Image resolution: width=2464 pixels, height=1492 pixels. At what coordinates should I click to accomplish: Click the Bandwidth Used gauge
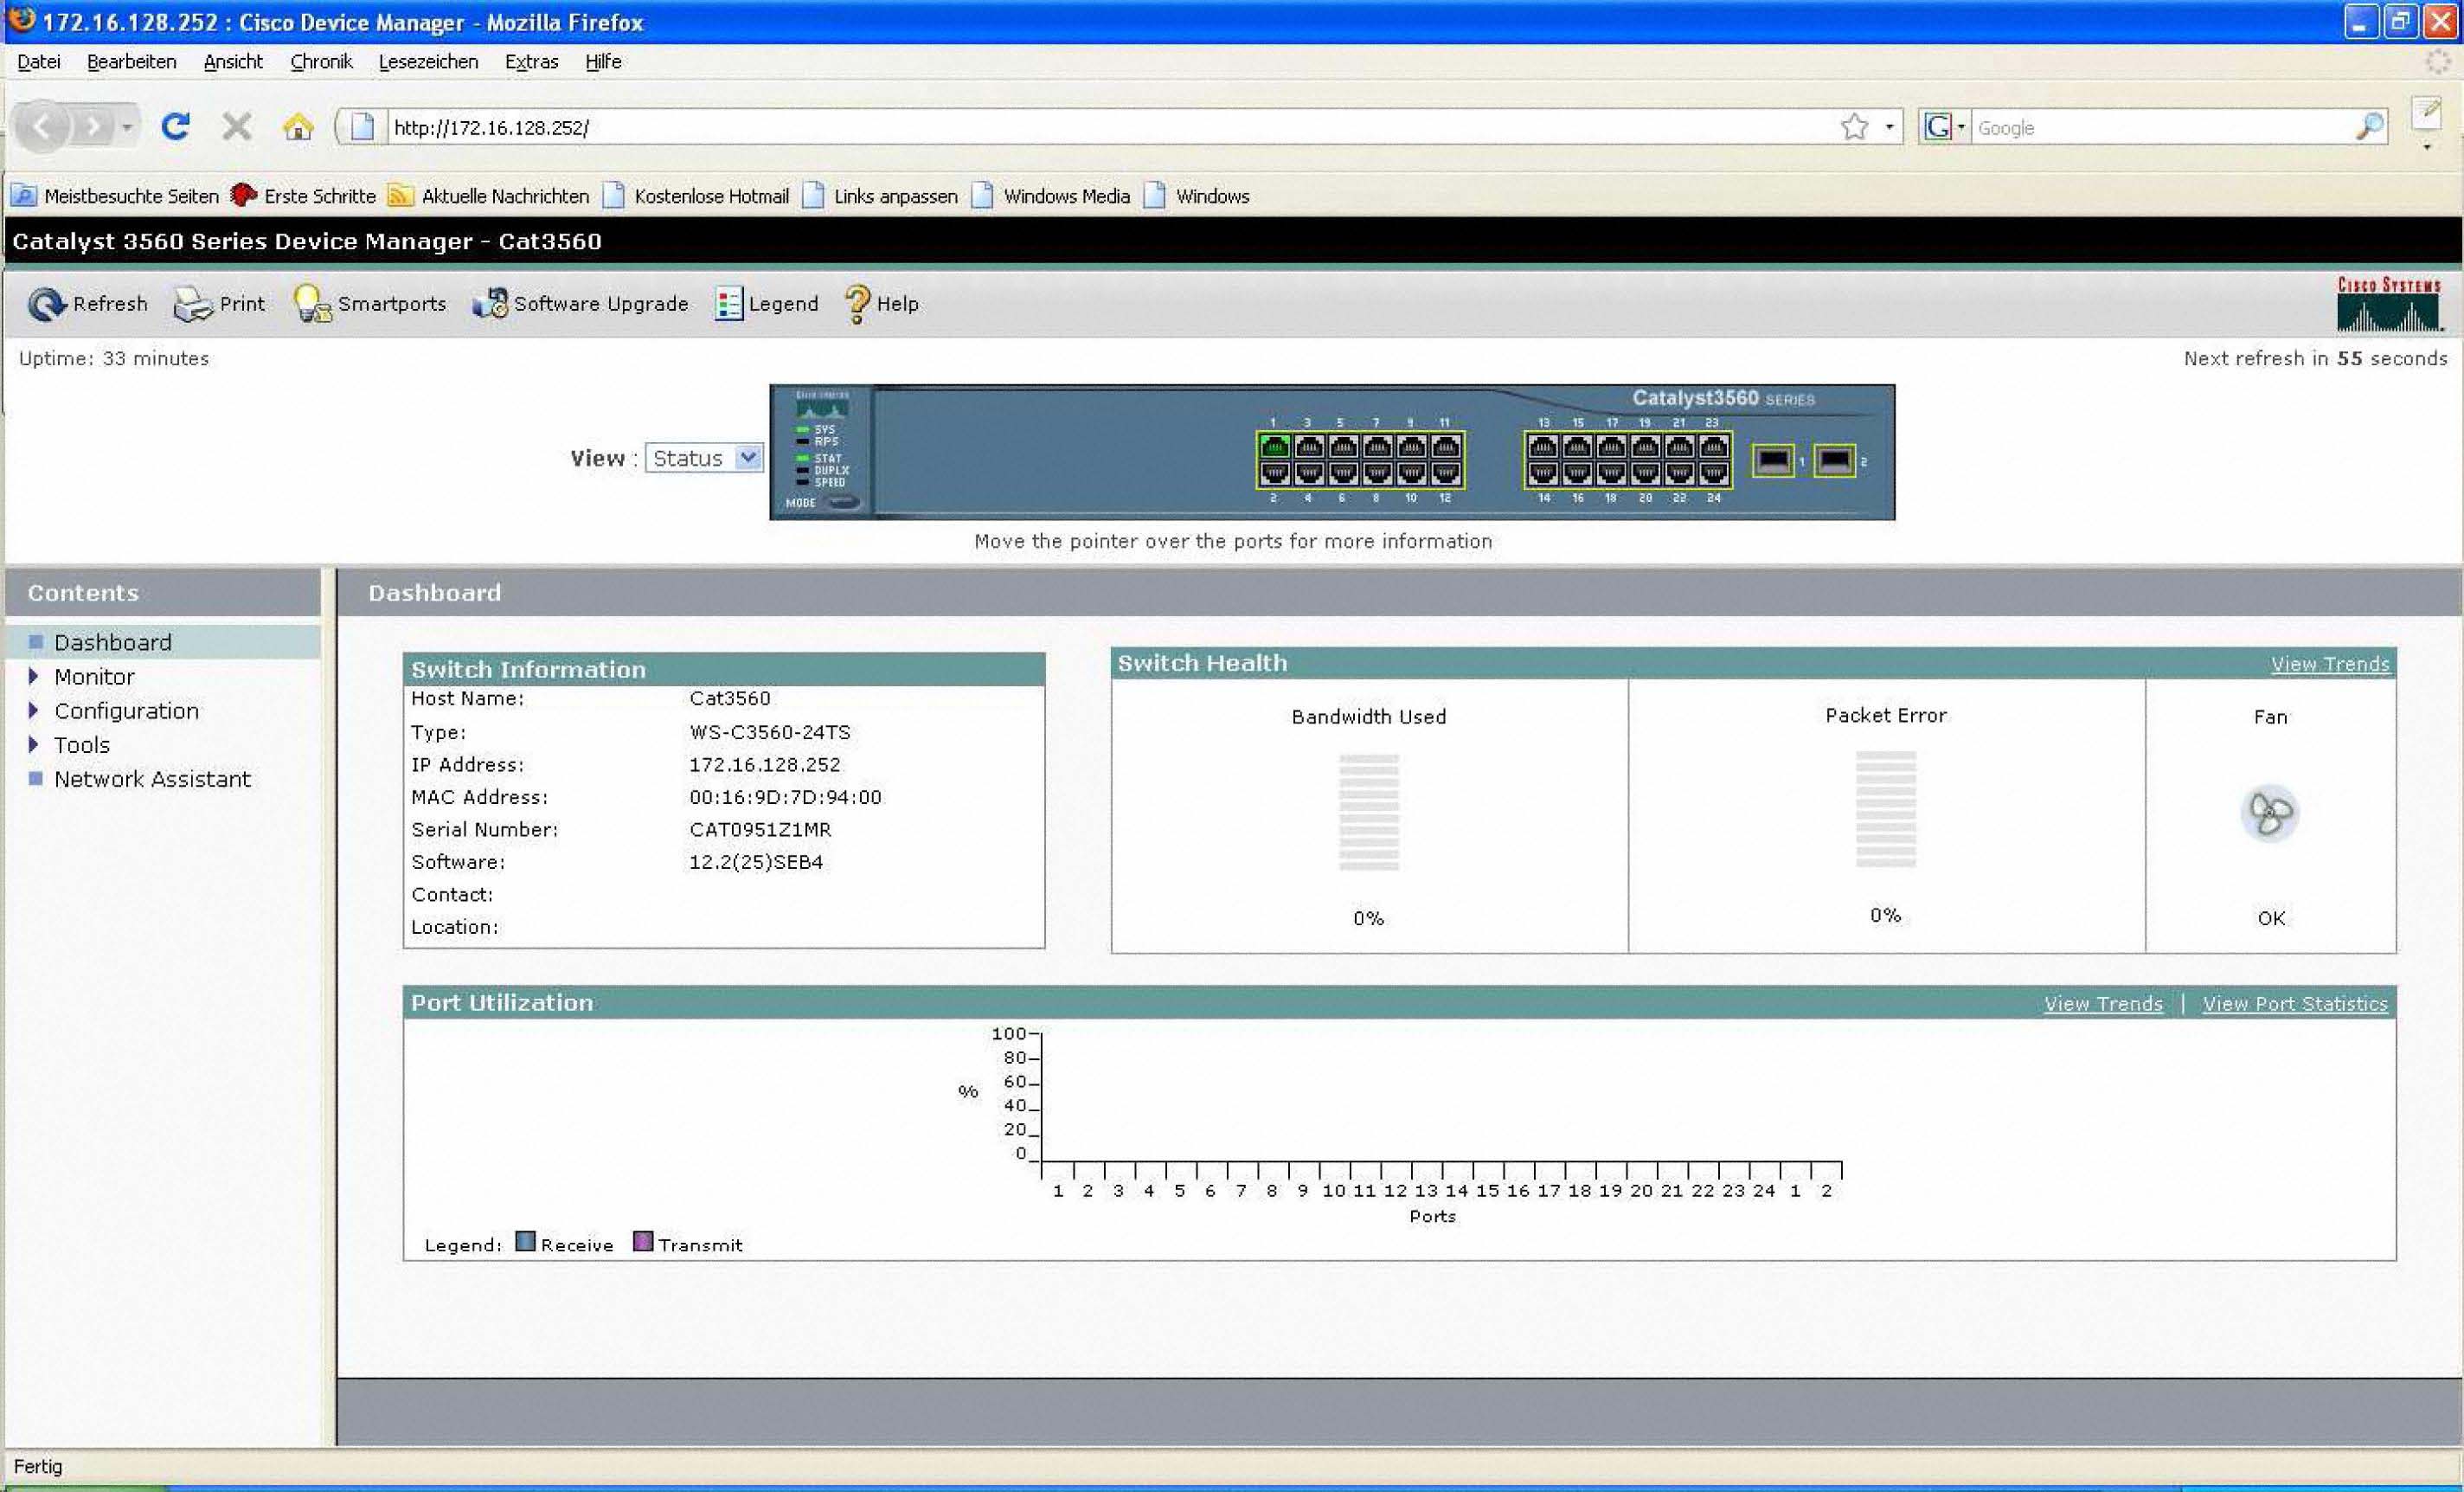pyautogui.click(x=1368, y=813)
